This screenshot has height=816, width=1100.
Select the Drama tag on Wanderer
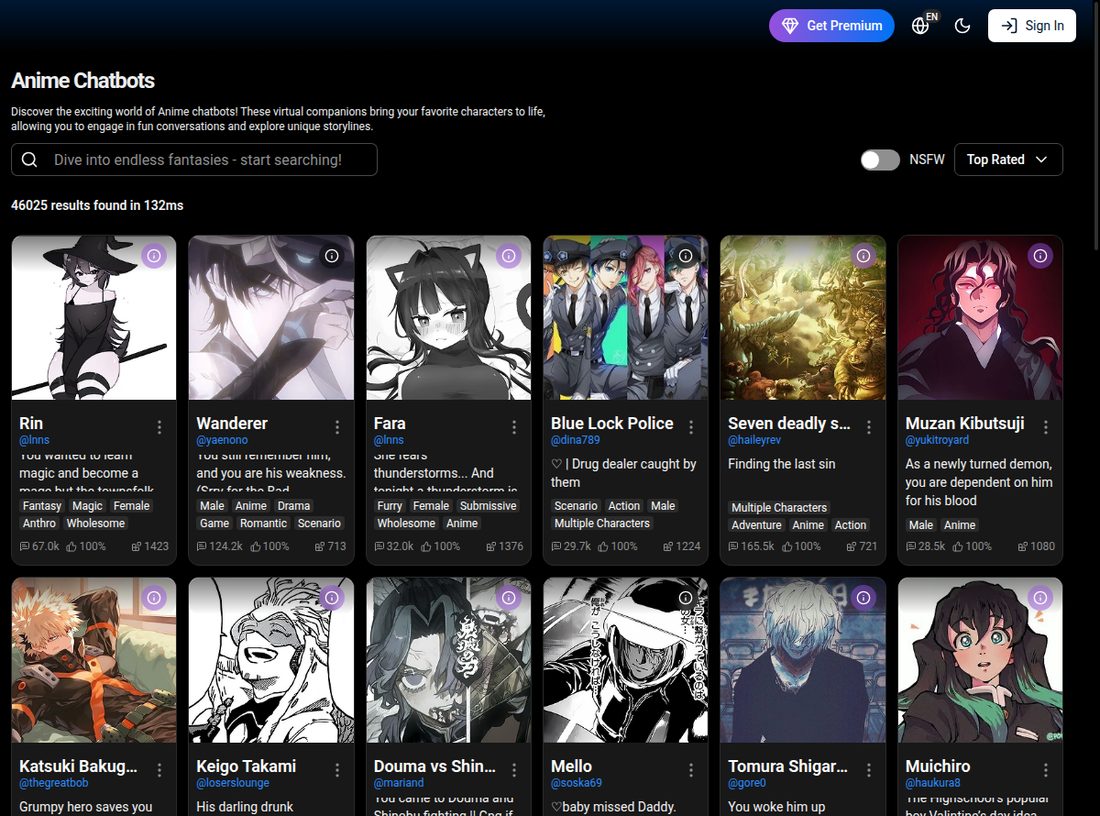pyautogui.click(x=294, y=506)
